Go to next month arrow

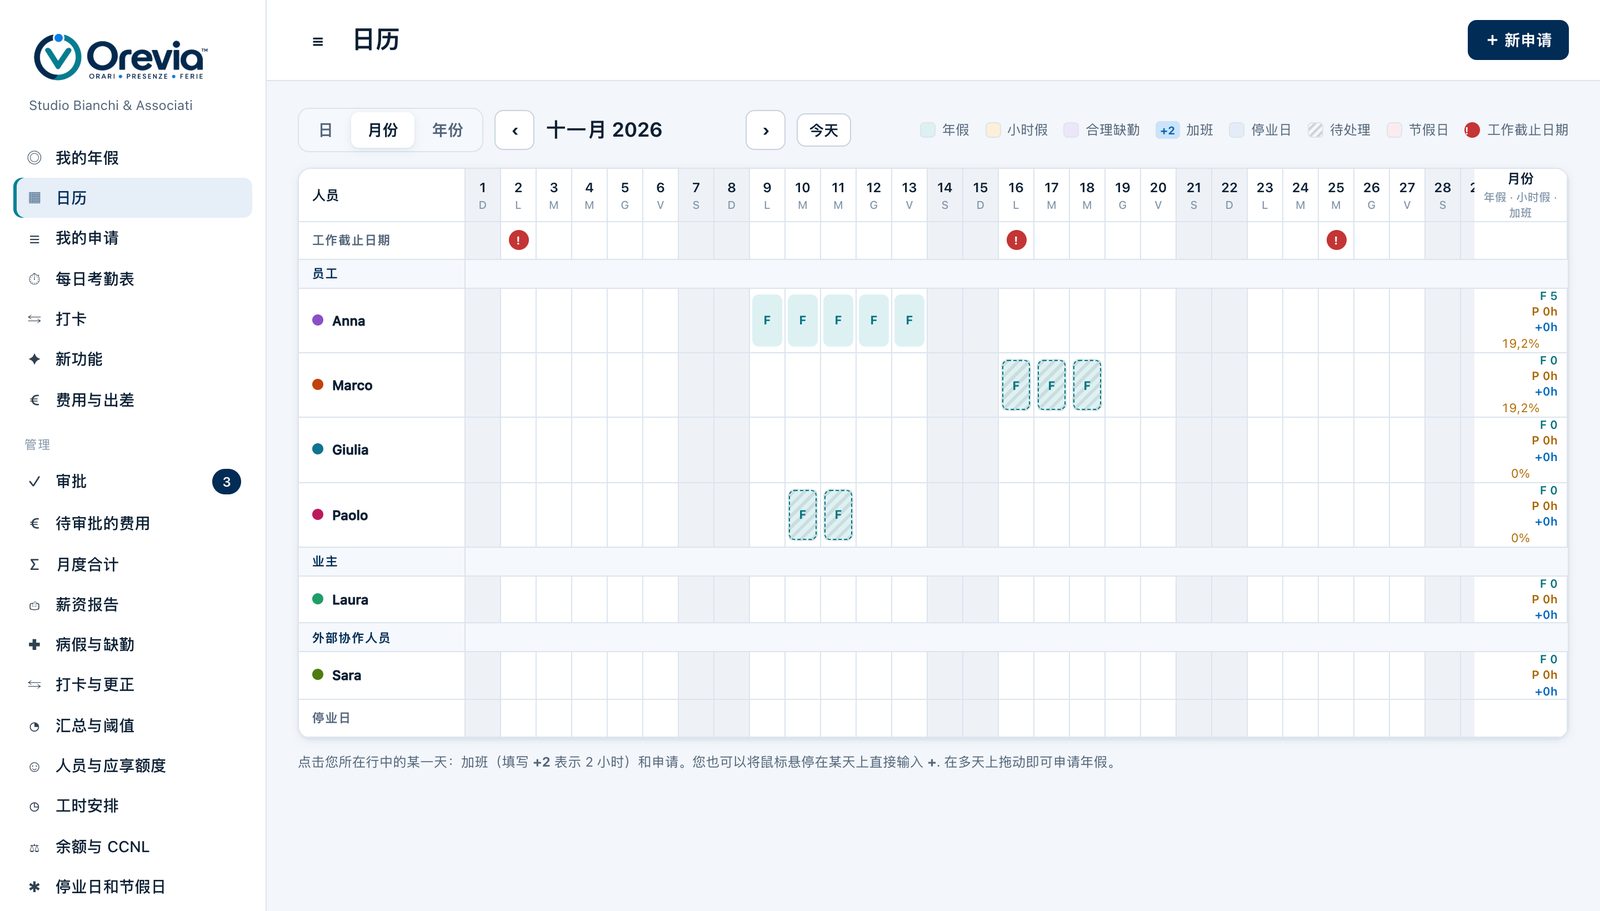(765, 130)
